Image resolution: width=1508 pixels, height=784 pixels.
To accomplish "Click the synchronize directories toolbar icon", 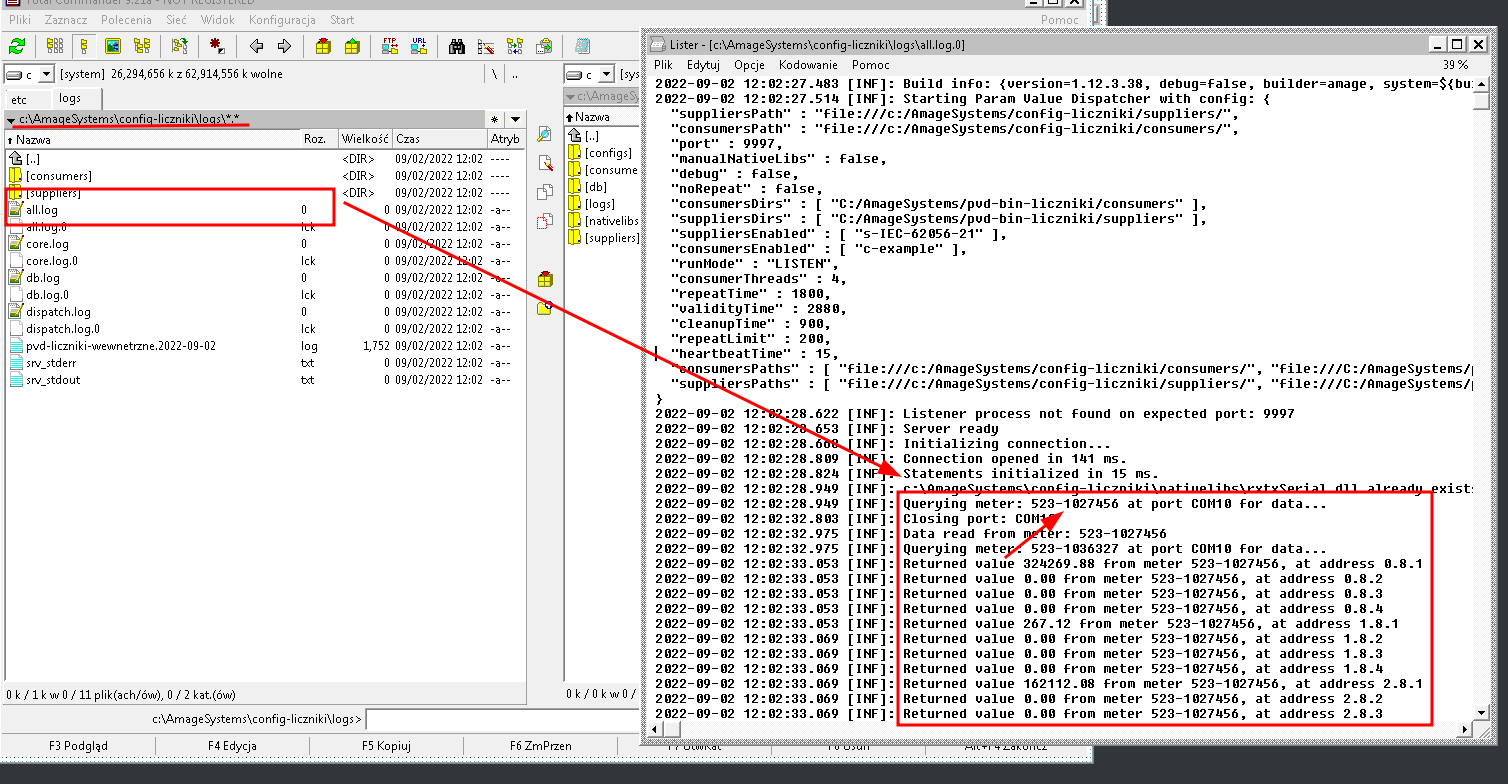I will [515, 46].
